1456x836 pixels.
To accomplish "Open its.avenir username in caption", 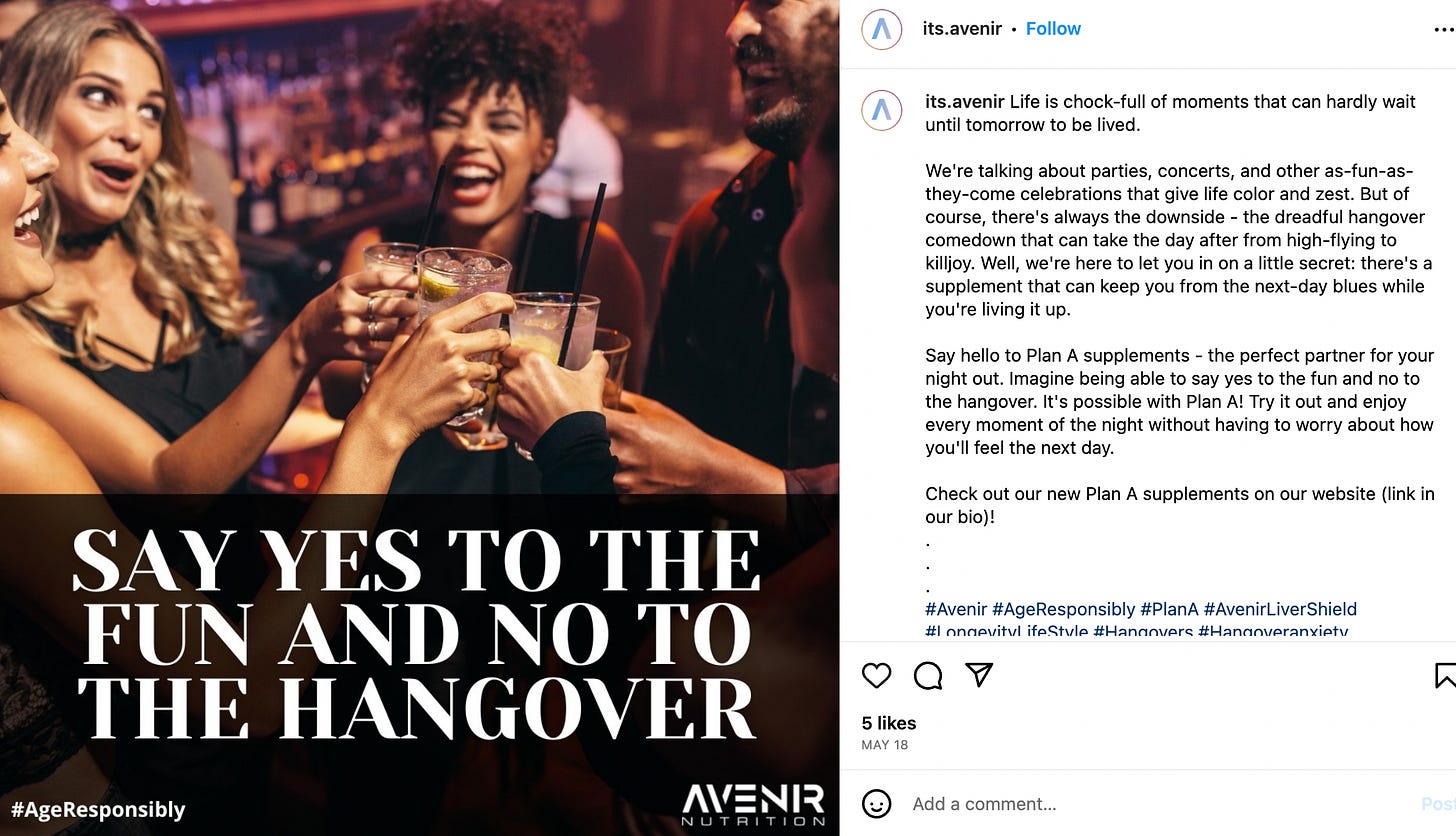I will coord(965,102).
